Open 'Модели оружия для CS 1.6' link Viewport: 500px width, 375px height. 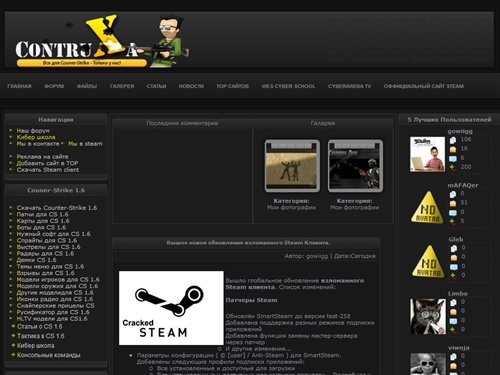click(x=57, y=286)
